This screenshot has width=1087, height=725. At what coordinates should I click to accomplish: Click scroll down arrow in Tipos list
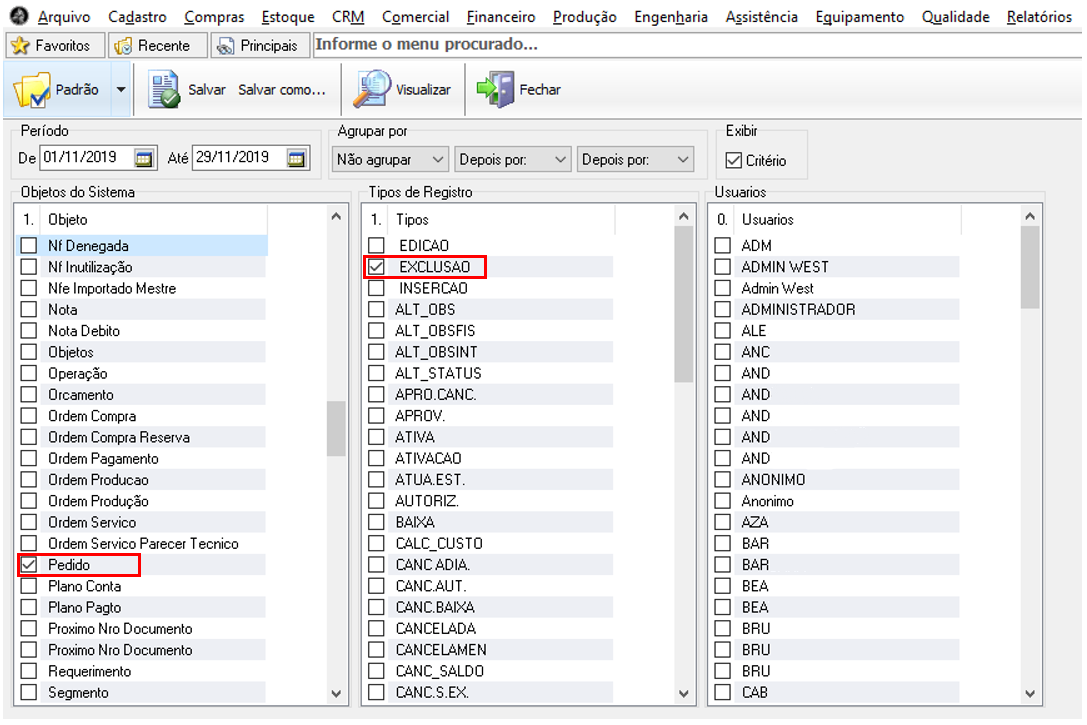pyautogui.click(x=684, y=693)
